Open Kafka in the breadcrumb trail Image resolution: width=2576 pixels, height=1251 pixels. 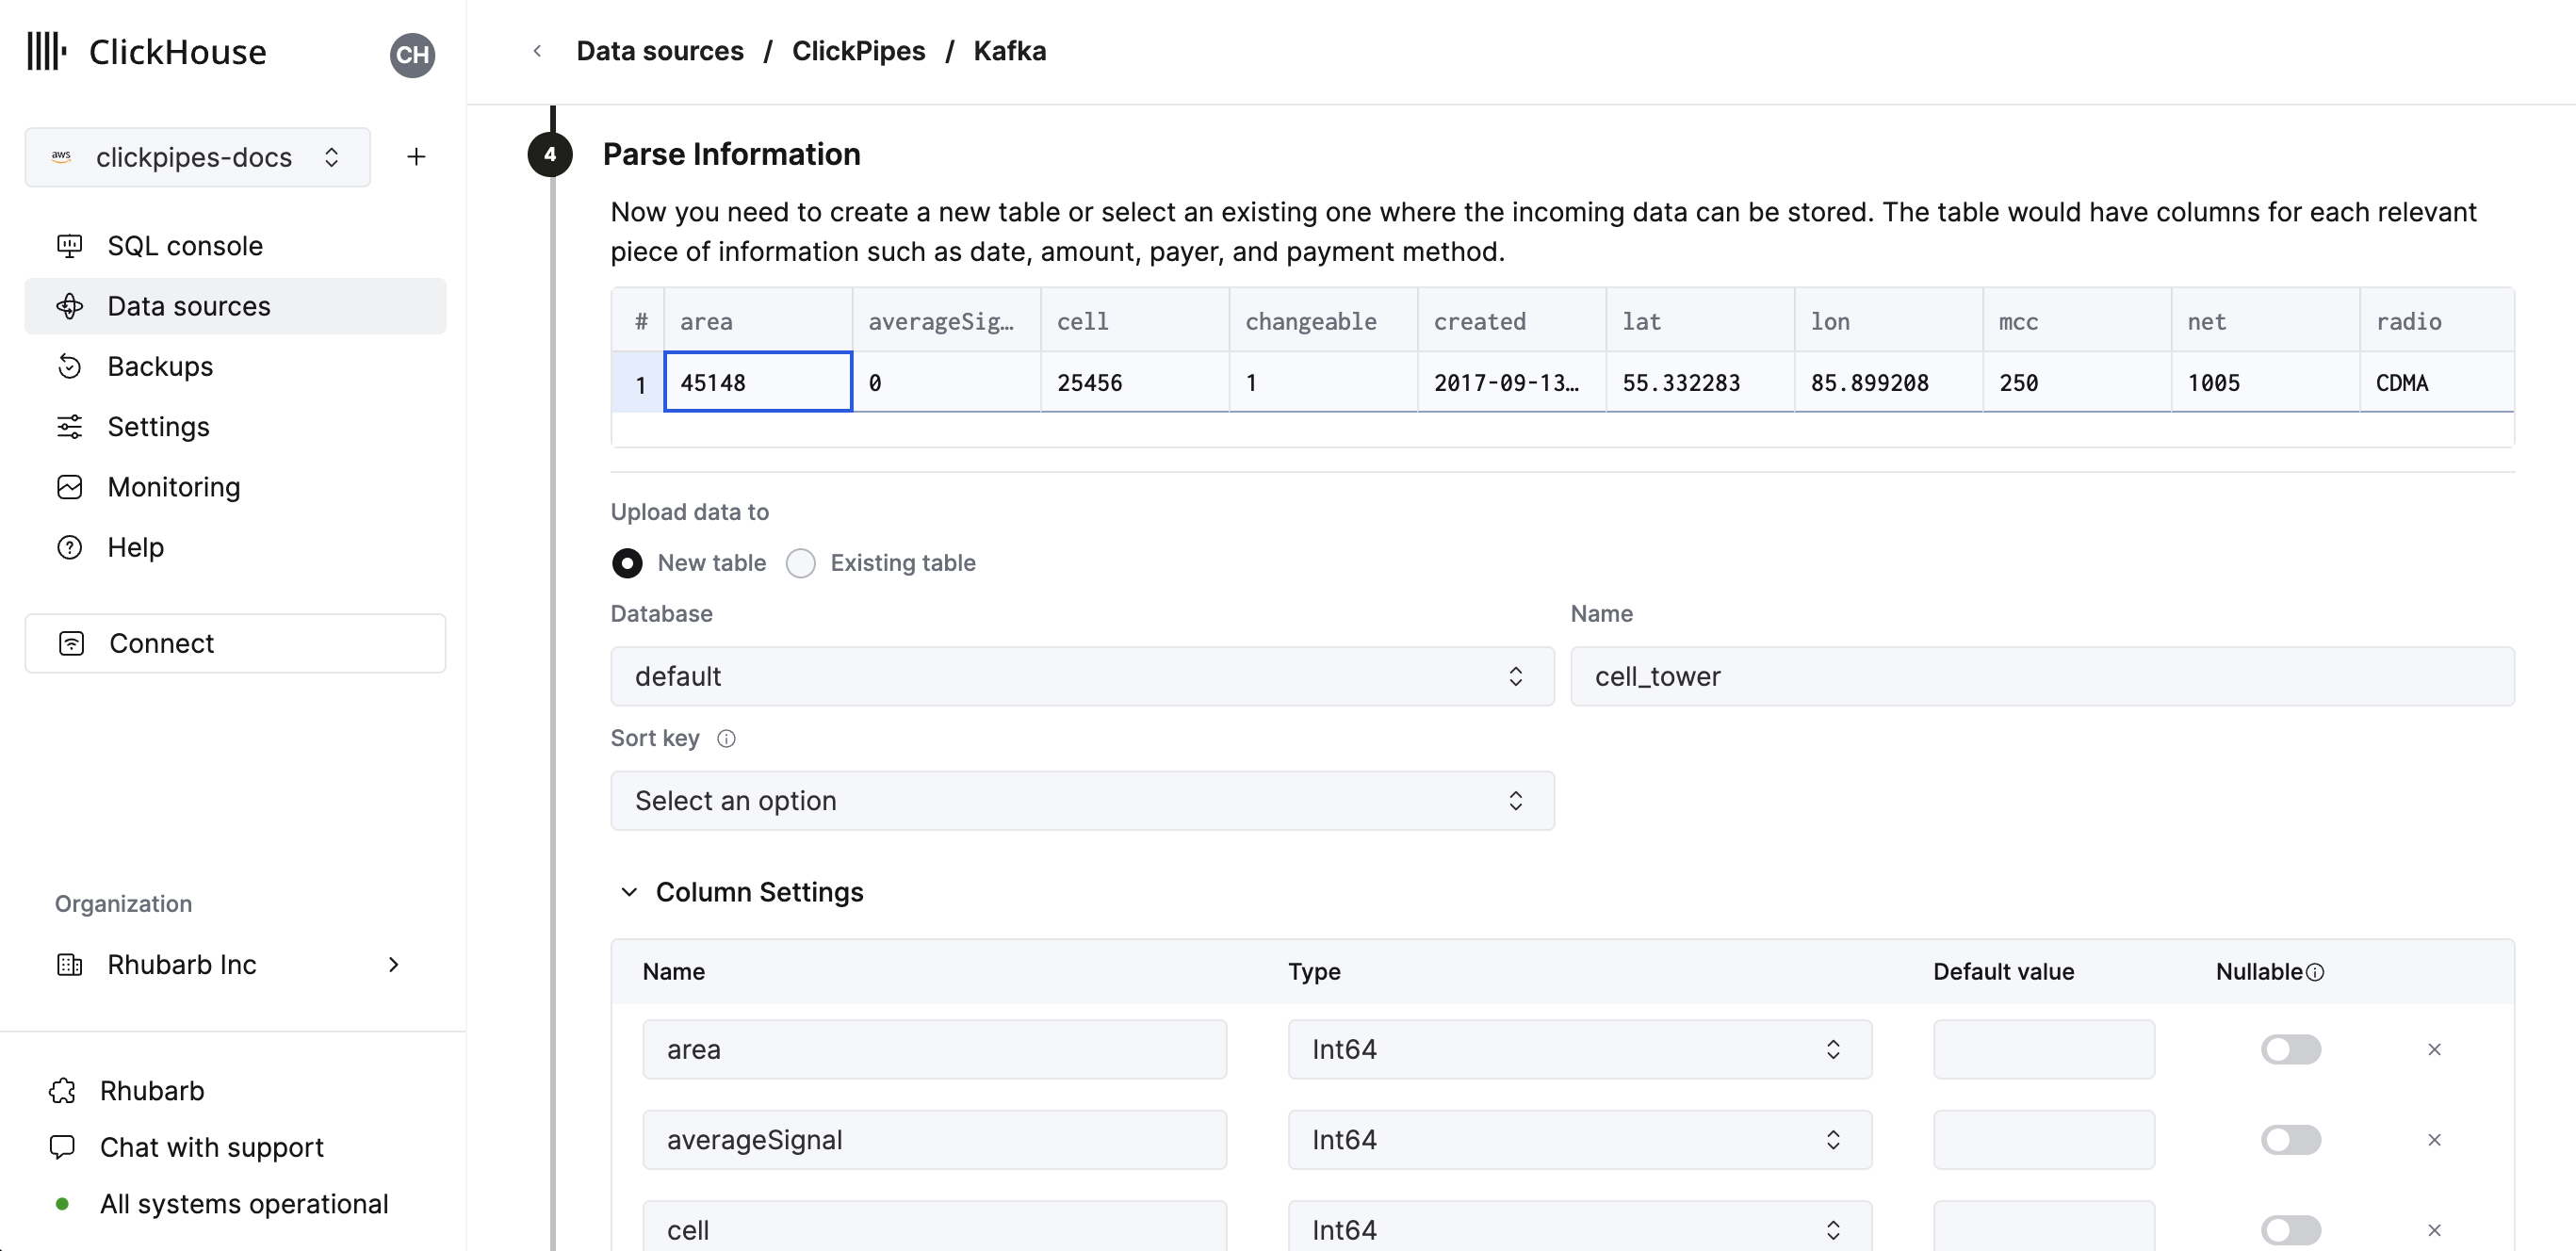pos(1009,50)
